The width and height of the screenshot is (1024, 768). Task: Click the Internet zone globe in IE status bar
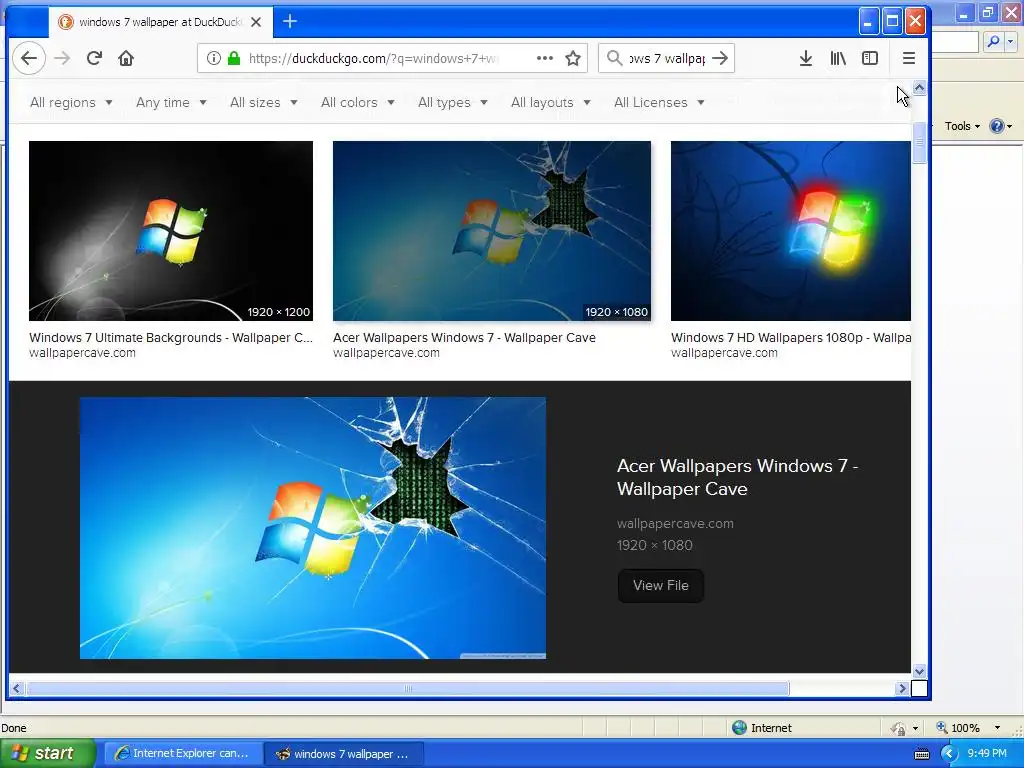(x=739, y=728)
